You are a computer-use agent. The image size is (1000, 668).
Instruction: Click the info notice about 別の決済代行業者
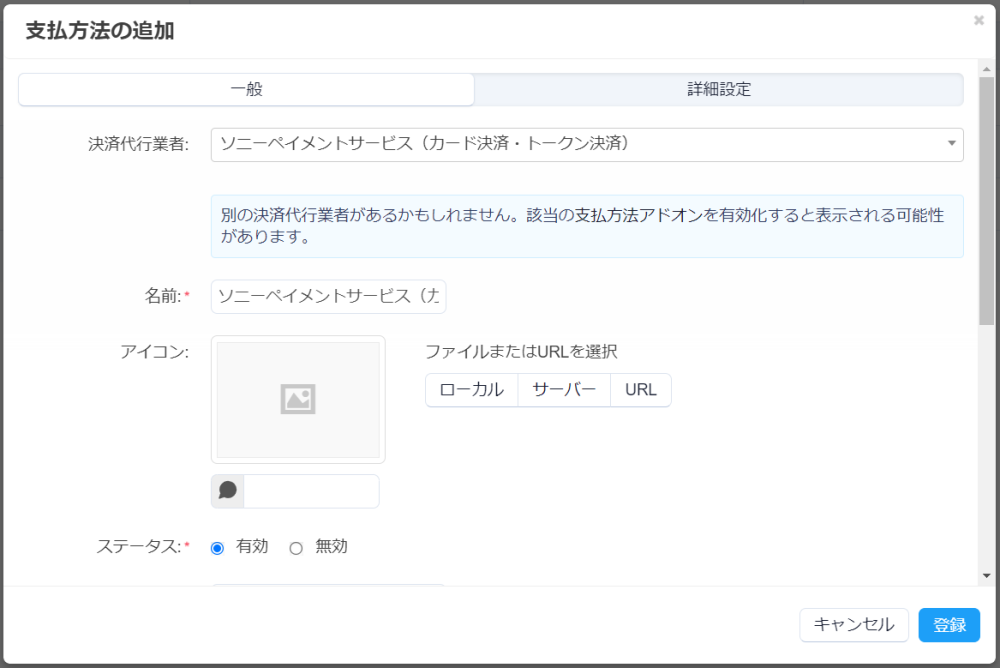coord(587,226)
